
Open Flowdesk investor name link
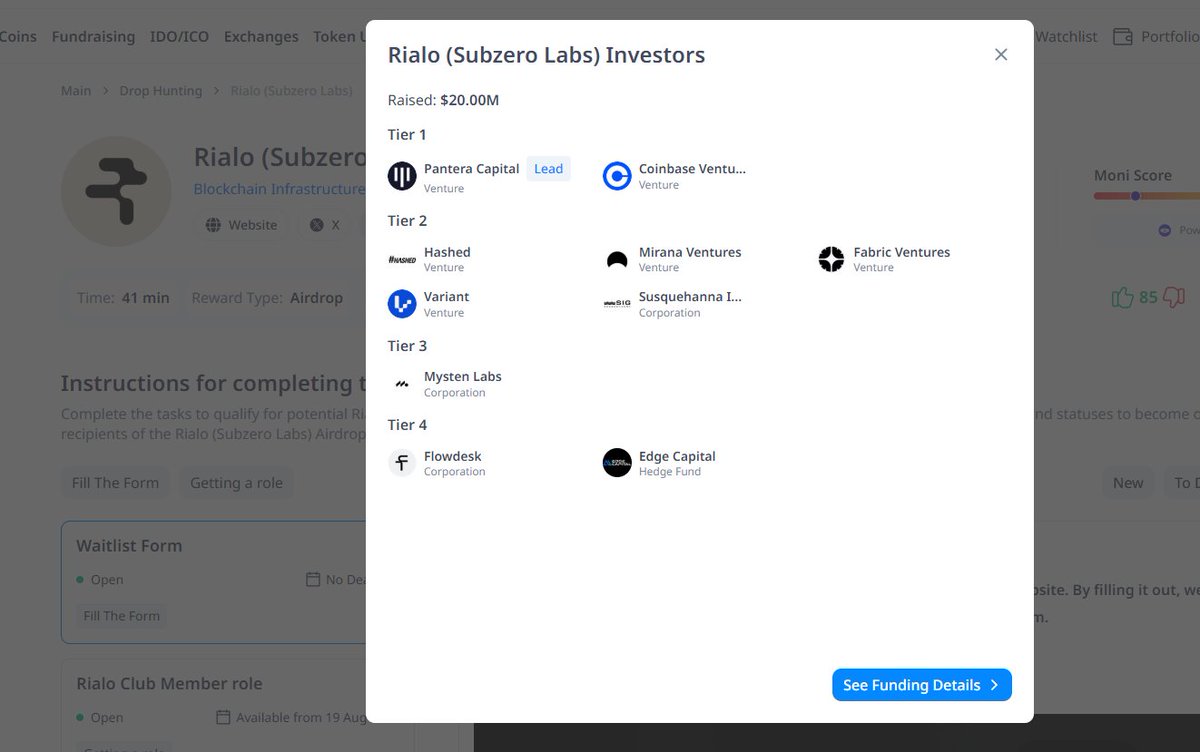point(453,456)
